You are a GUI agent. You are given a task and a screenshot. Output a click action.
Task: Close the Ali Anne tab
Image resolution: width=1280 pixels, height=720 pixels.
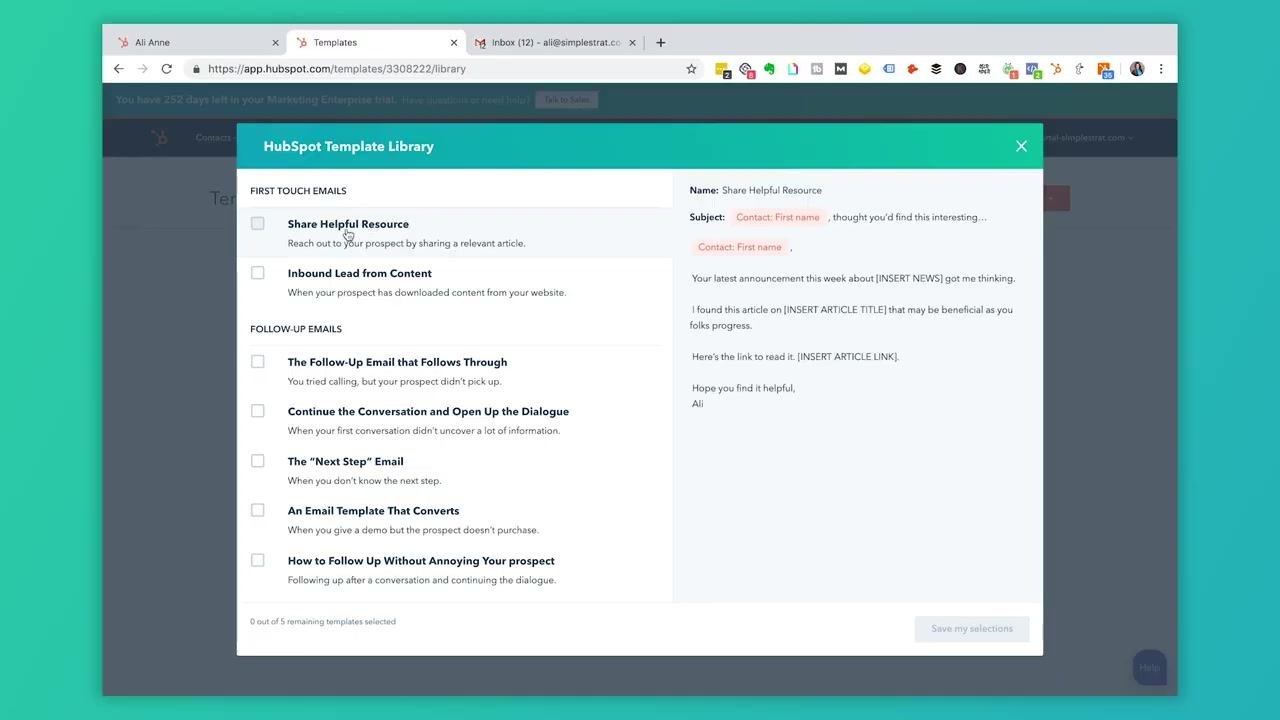(x=275, y=42)
